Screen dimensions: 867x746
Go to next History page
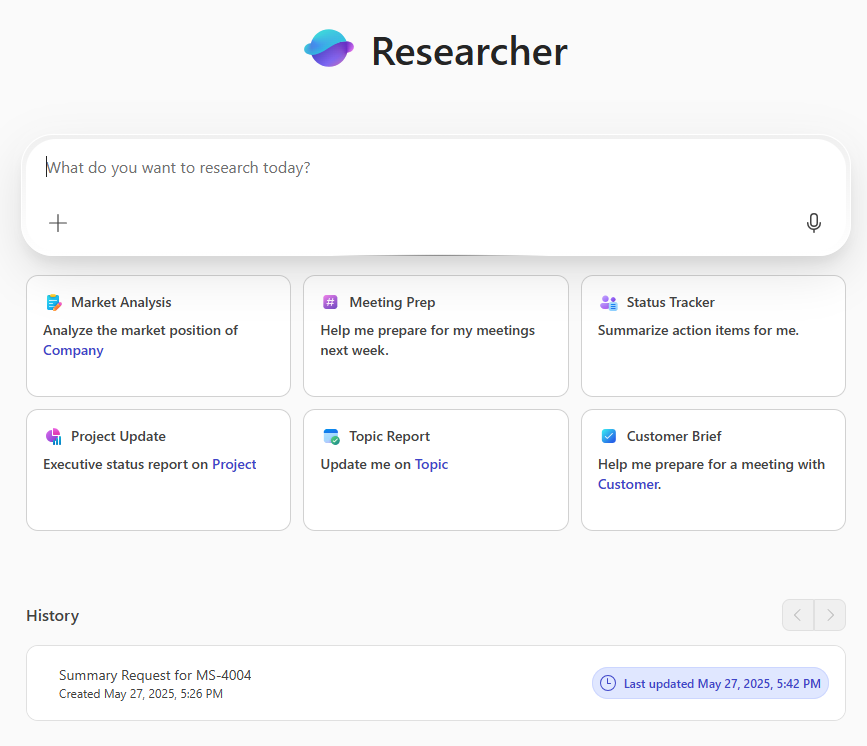pyautogui.click(x=830, y=615)
